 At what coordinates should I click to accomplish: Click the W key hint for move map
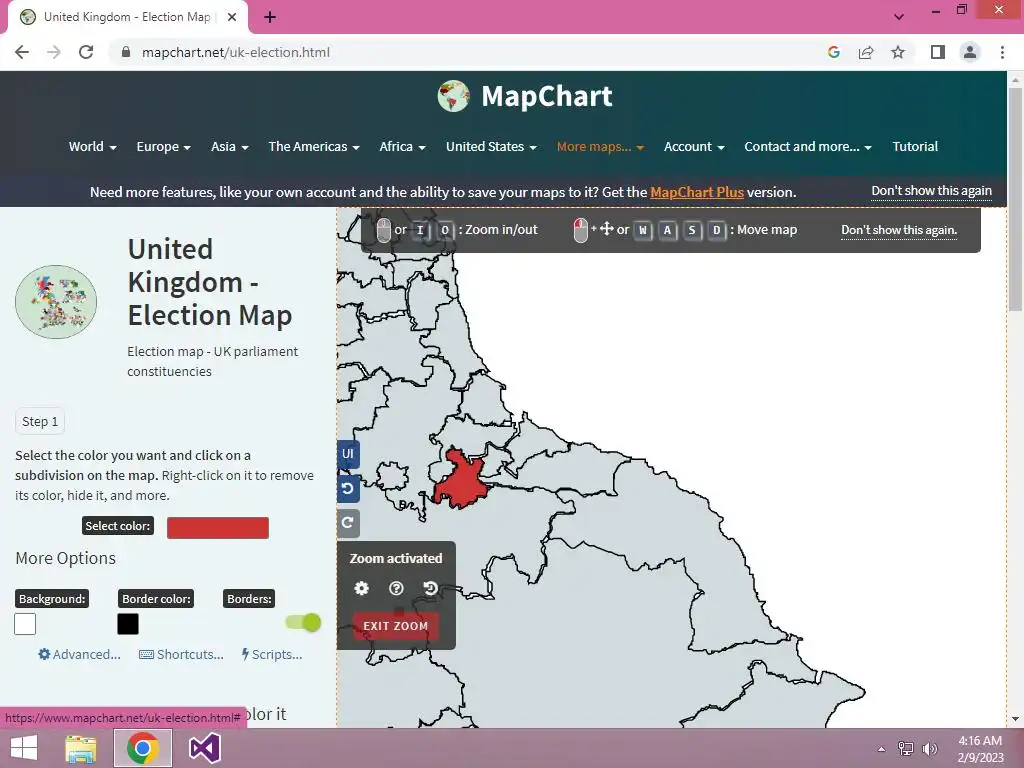point(643,230)
